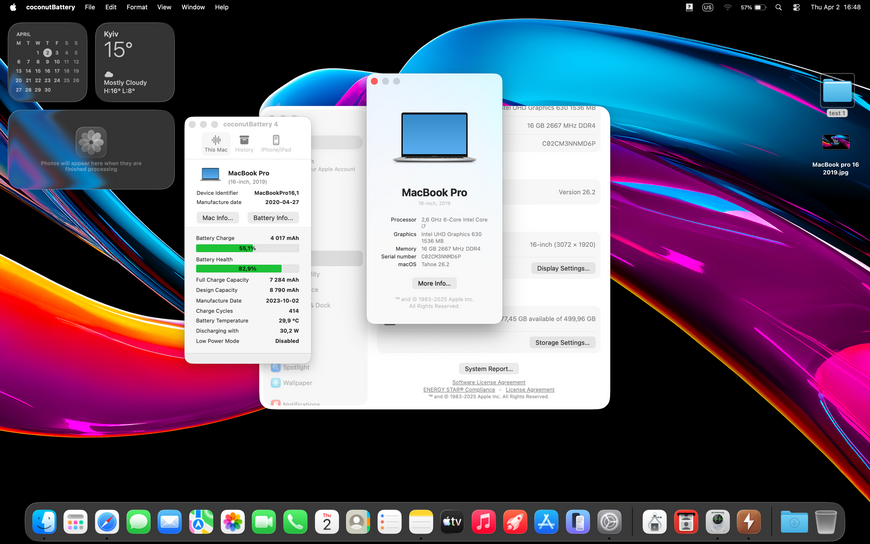The image size is (870, 544).
Task: Click the US input source indicator
Action: pos(707,7)
